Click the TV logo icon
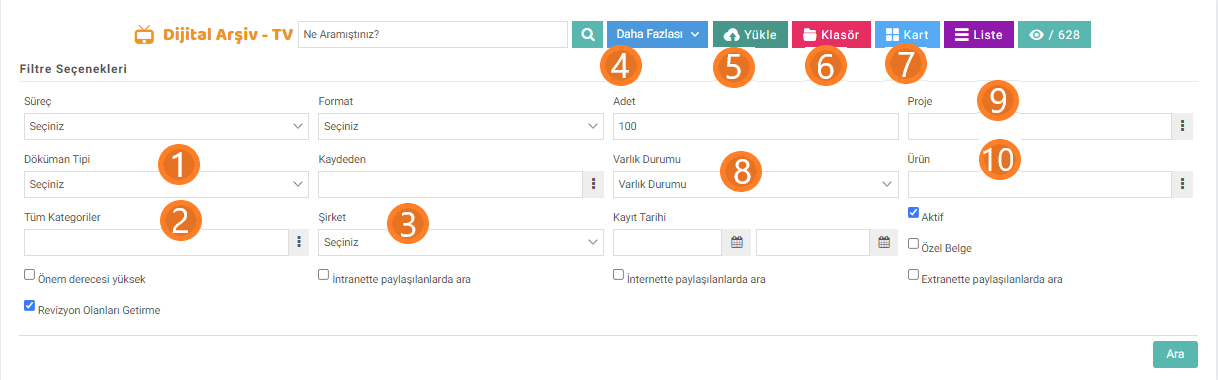Viewport: 1218px width, 380px height. 145,34
